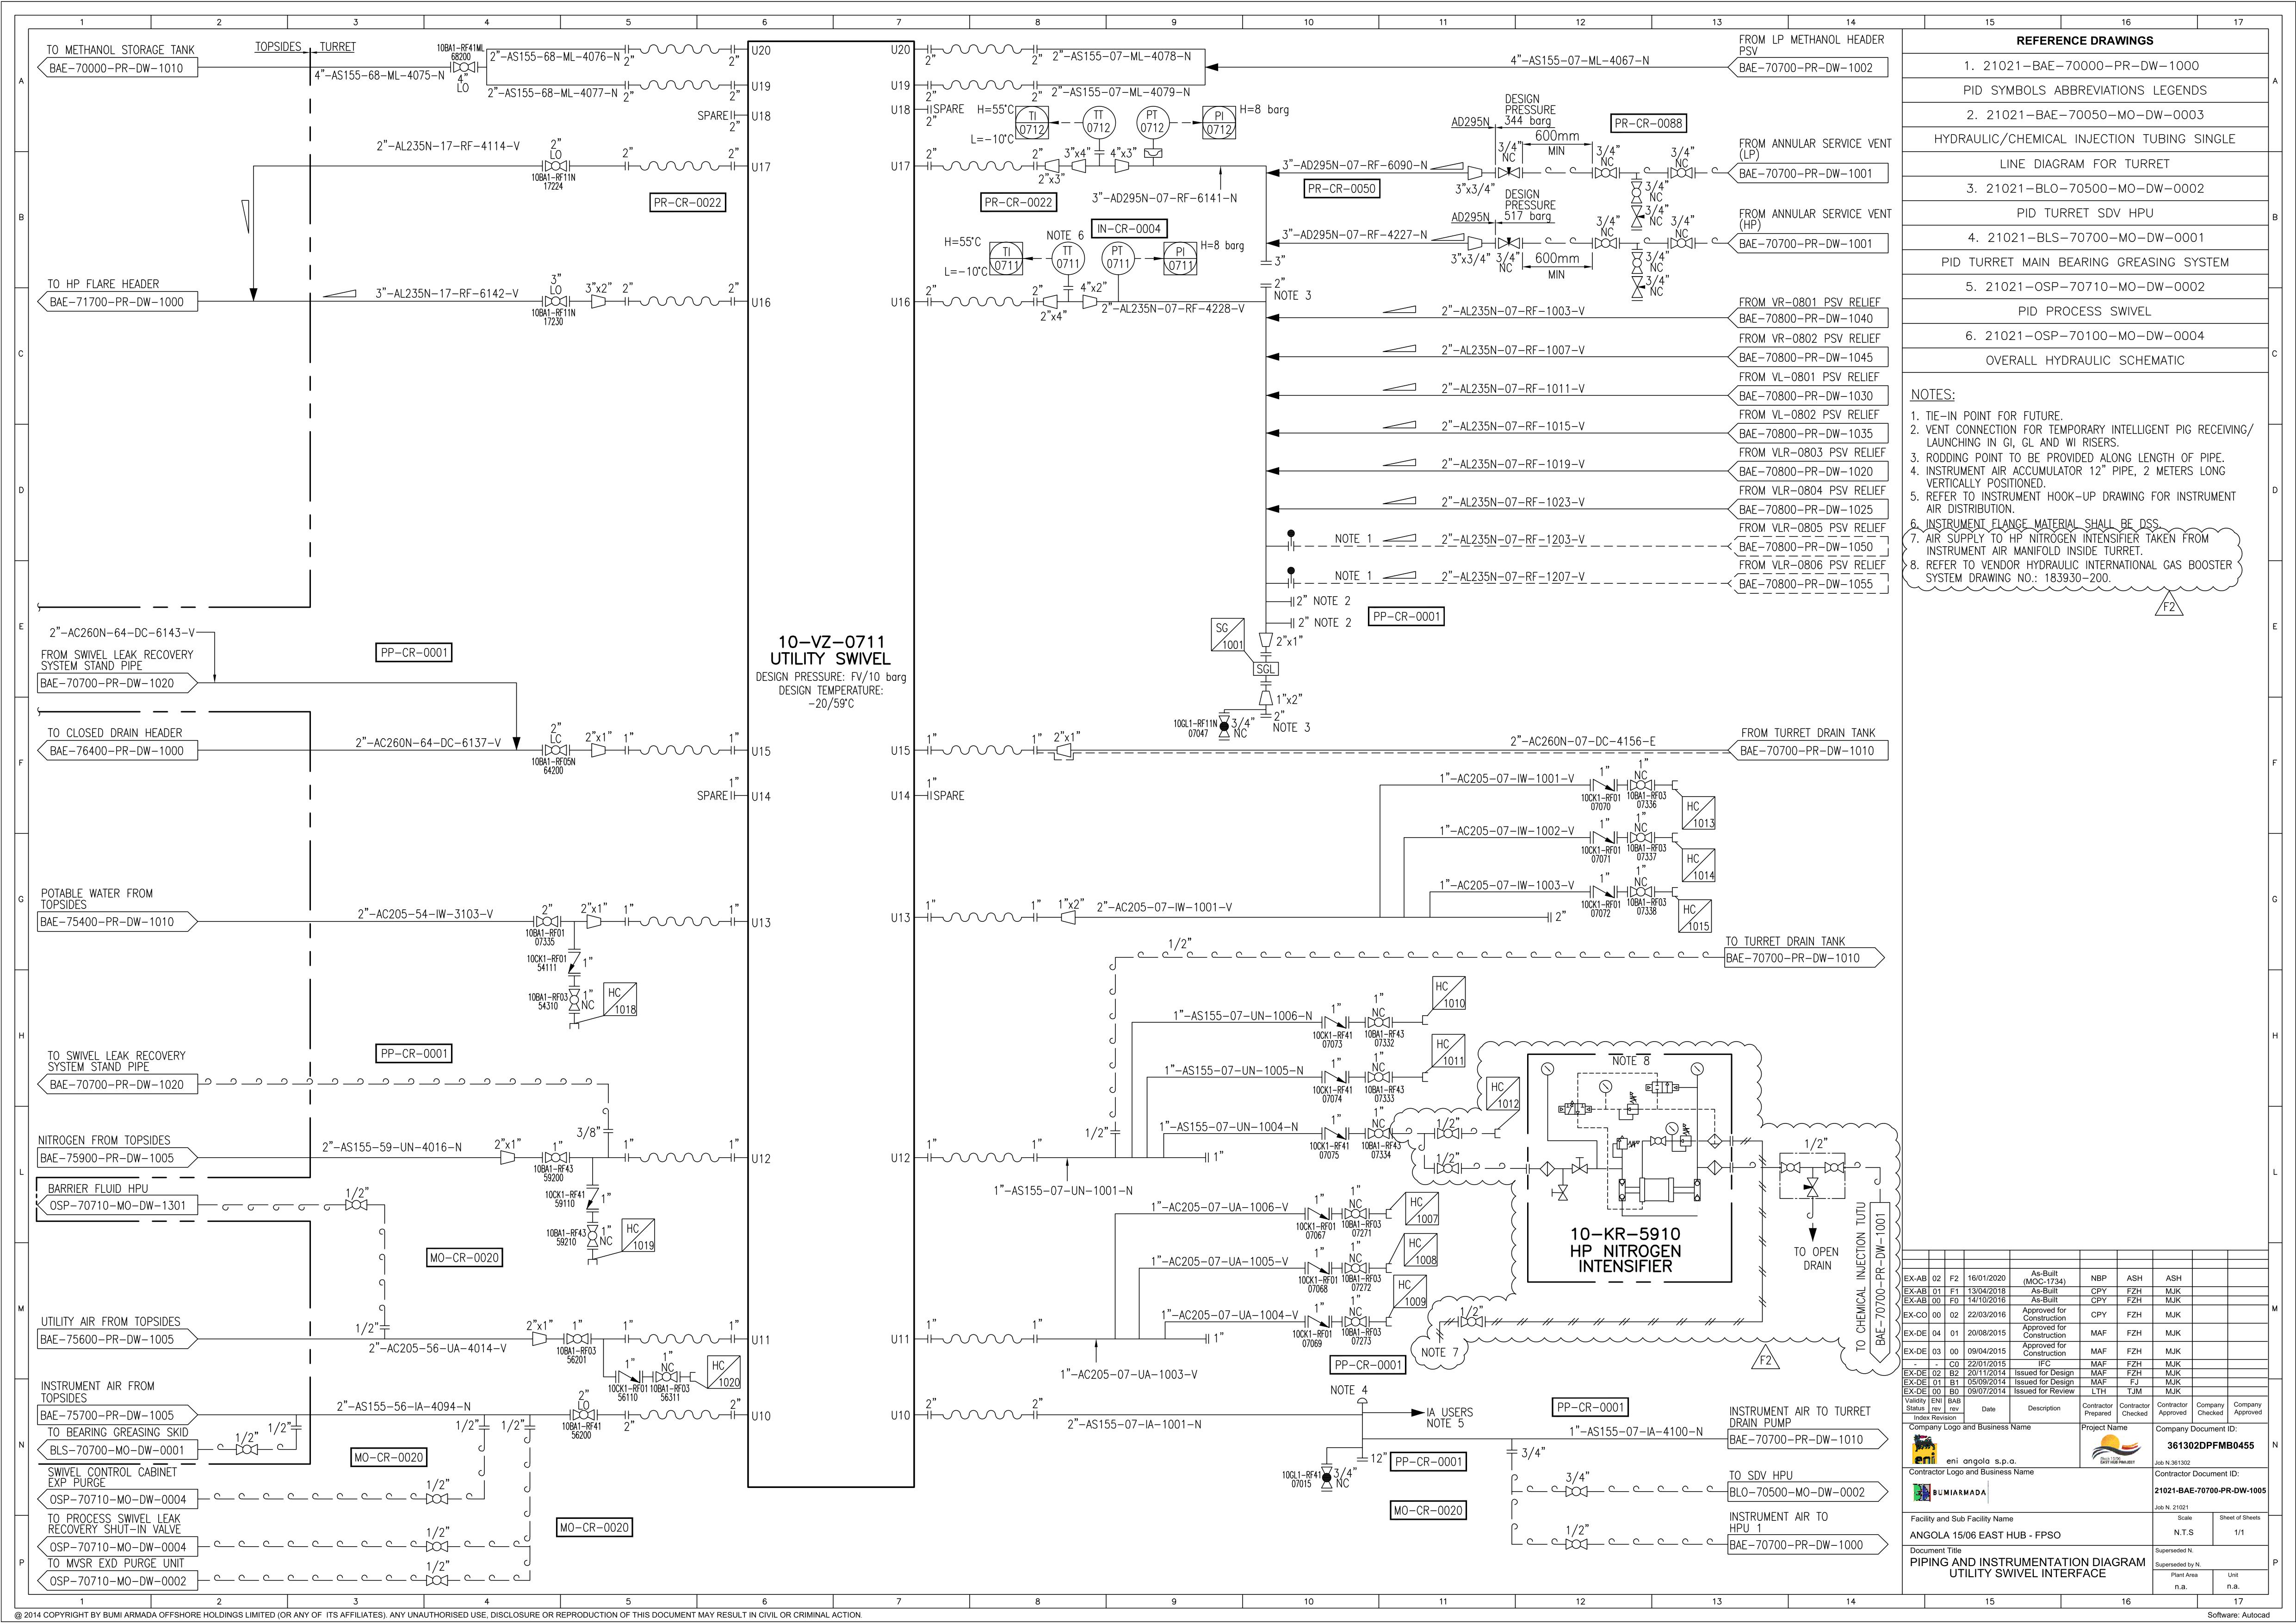Viewport: 2296px width, 1623px height.
Task: Click the HC 1008 hose connection symbol
Action: (1421, 1251)
